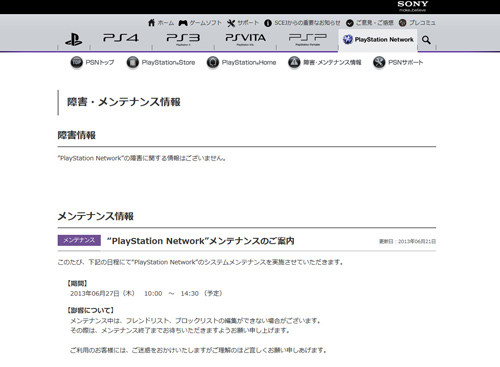The height and width of the screenshot is (367, 500).
Task: Open the サポート link
Action: [248, 23]
